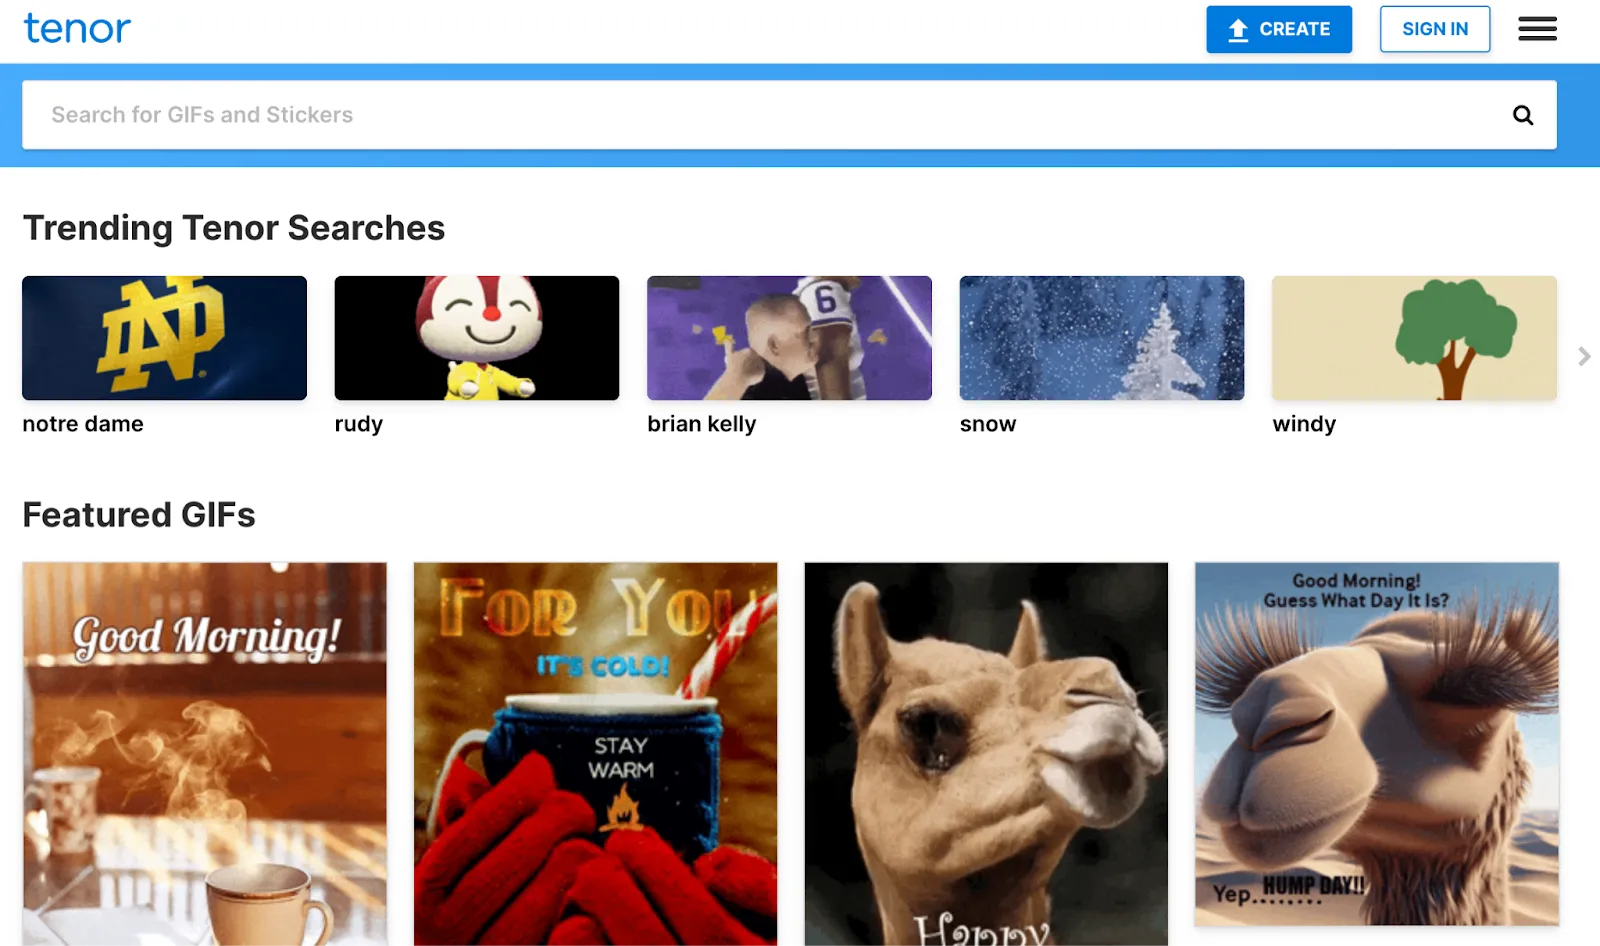Click the upload arrow Create button
The height and width of the screenshot is (946, 1600).
[x=1278, y=29]
